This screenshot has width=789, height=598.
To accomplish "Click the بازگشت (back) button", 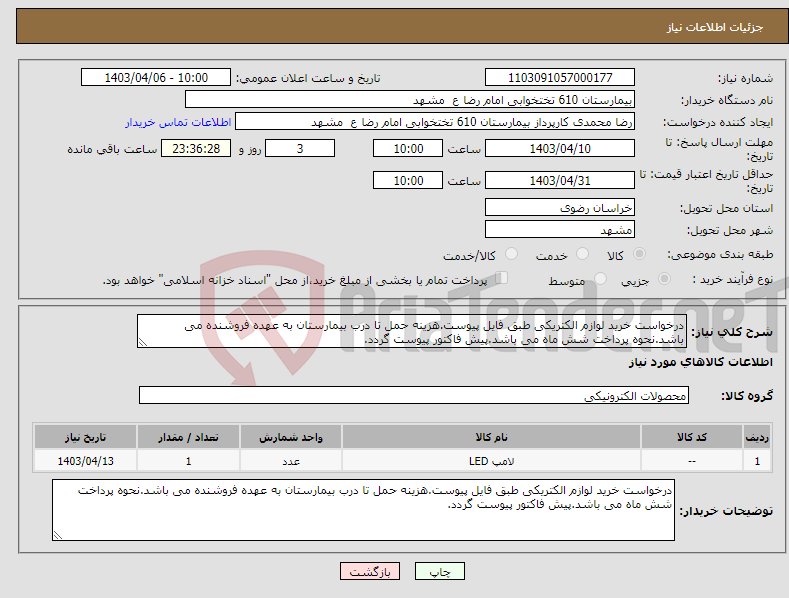I will point(370,571).
